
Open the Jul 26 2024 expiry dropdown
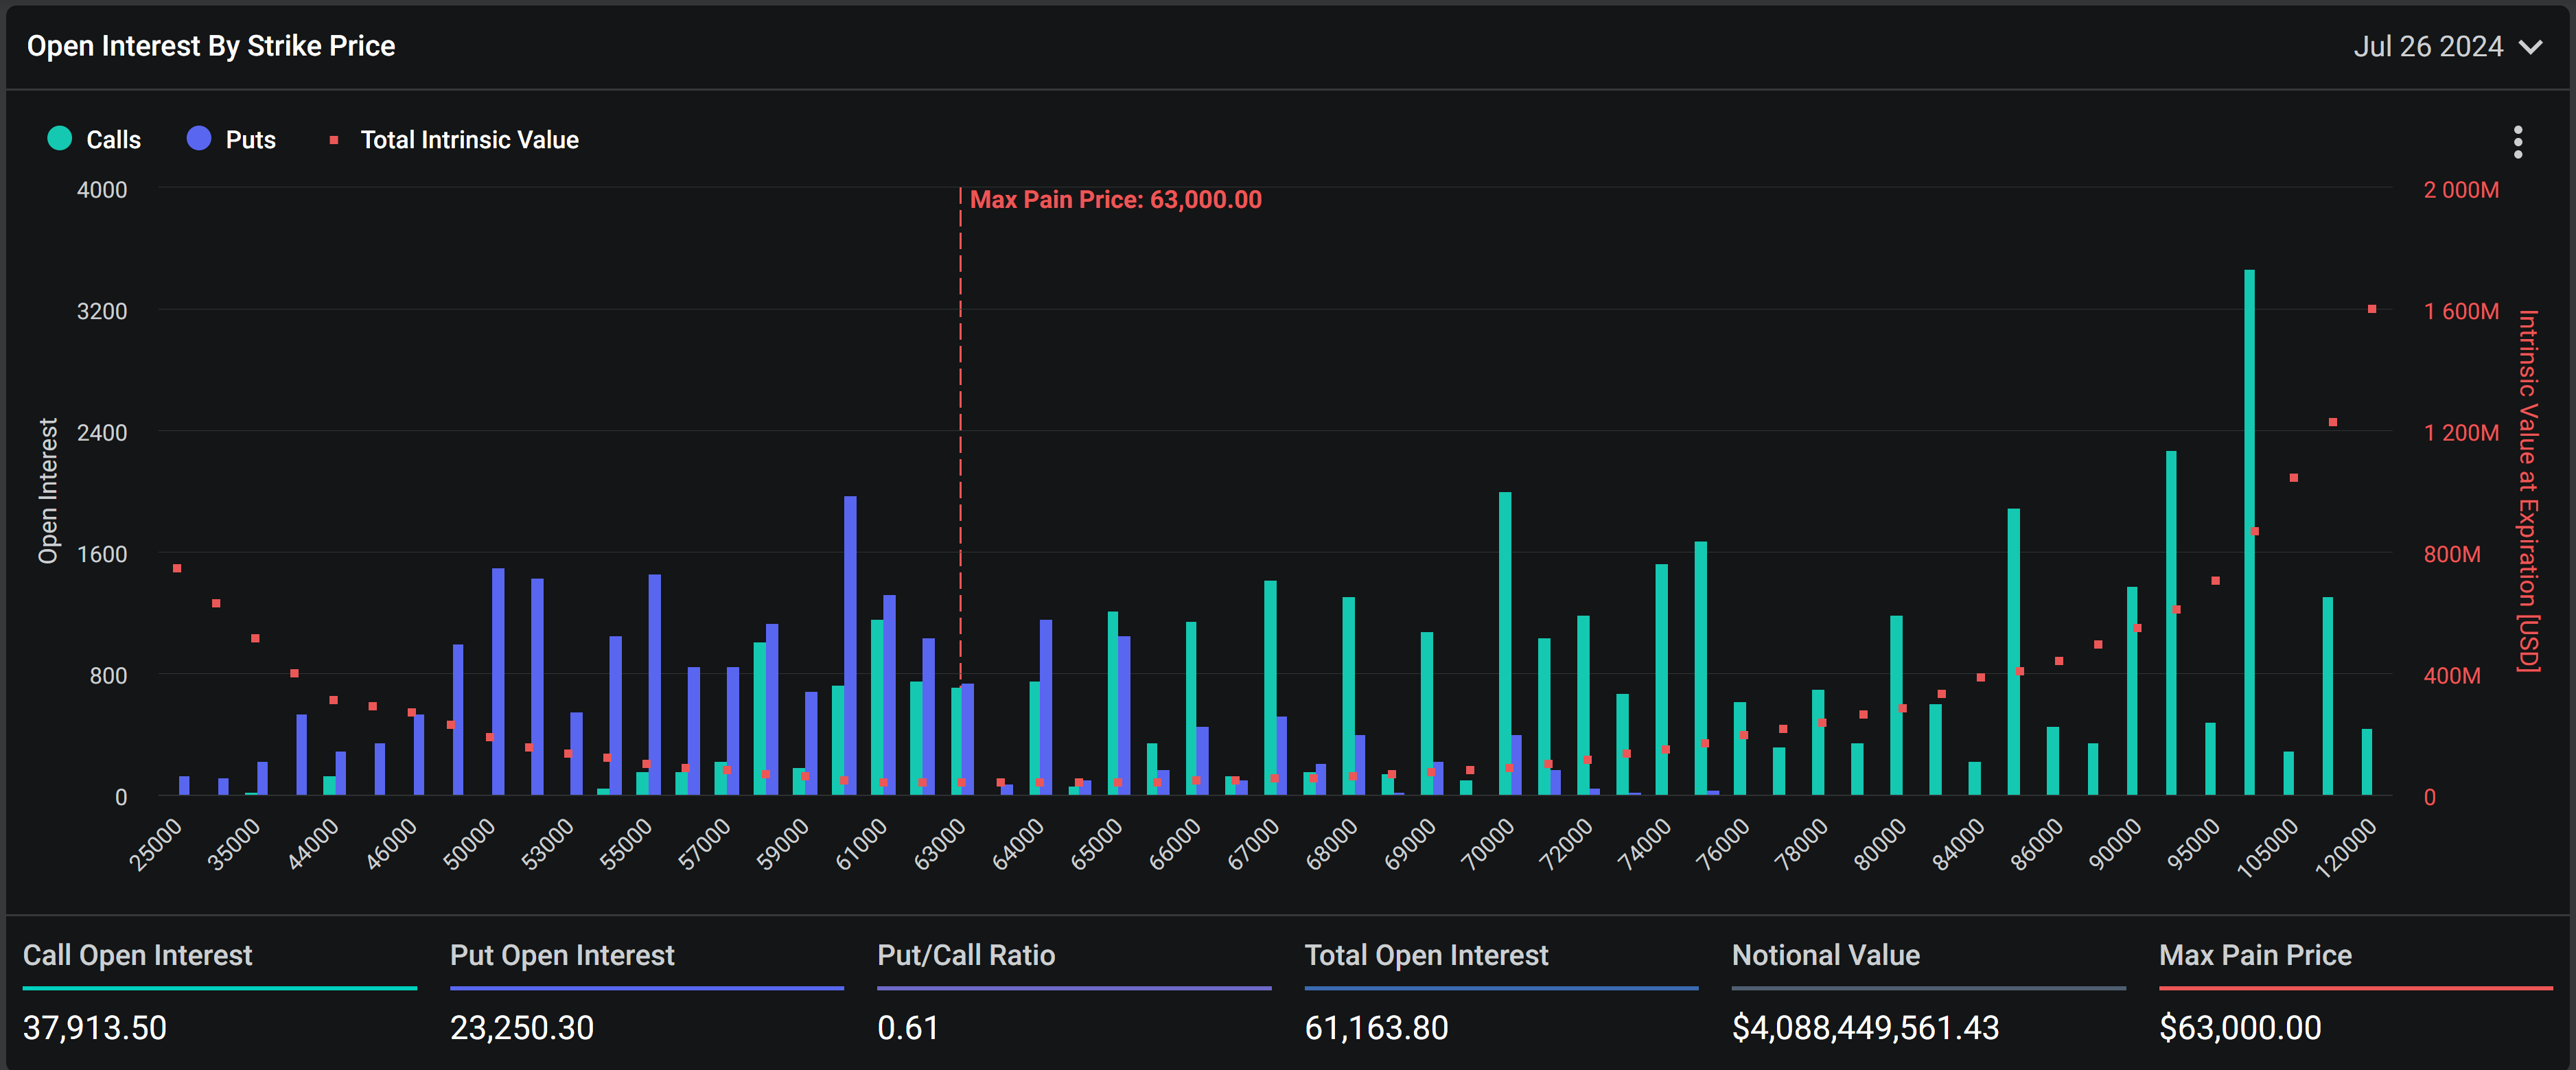2428,47
